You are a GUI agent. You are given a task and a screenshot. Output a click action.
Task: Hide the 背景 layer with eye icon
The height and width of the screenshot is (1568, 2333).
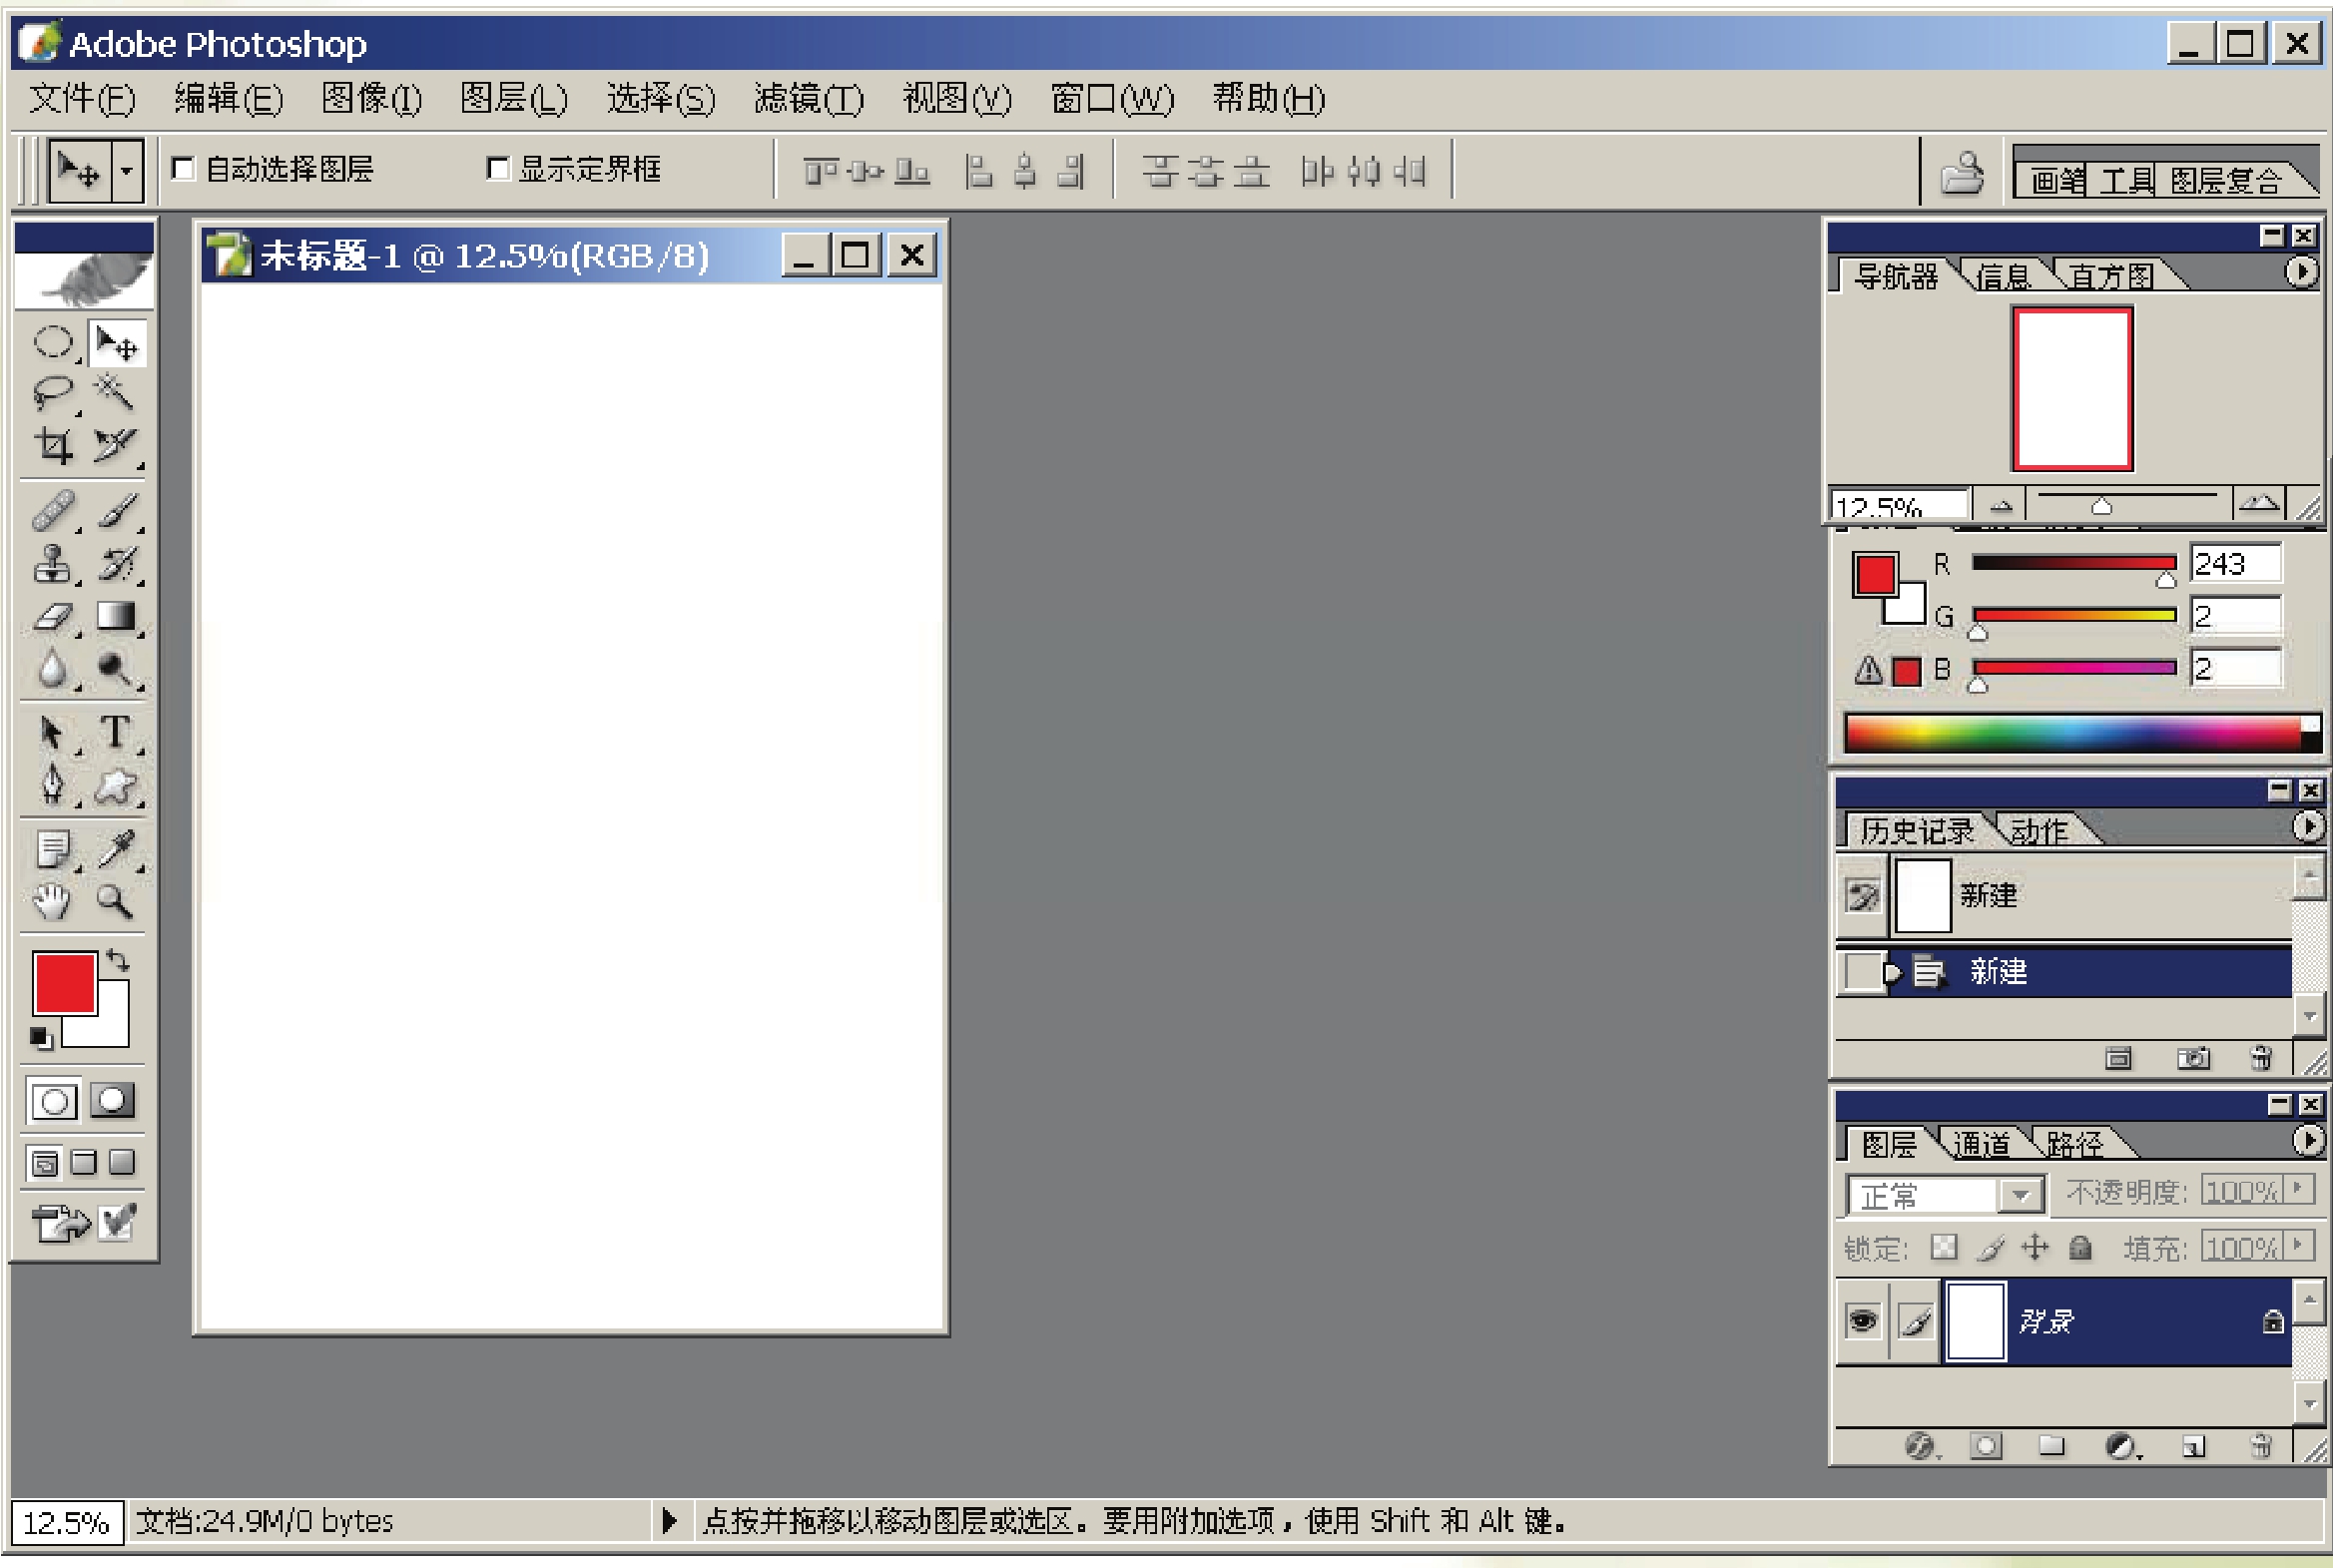tap(1862, 1321)
